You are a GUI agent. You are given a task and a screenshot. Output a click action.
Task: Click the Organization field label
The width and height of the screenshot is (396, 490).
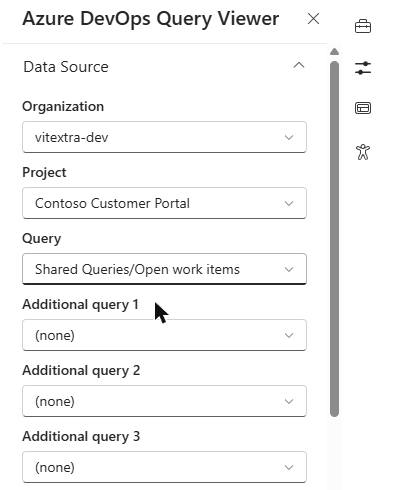[x=63, y=107]
